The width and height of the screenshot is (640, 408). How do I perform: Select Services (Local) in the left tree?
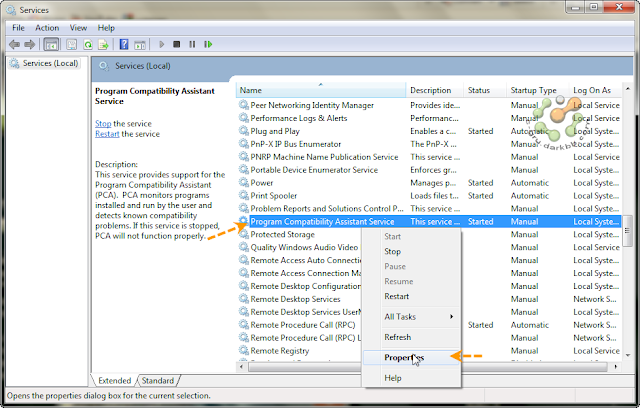(x=44, y=63)
